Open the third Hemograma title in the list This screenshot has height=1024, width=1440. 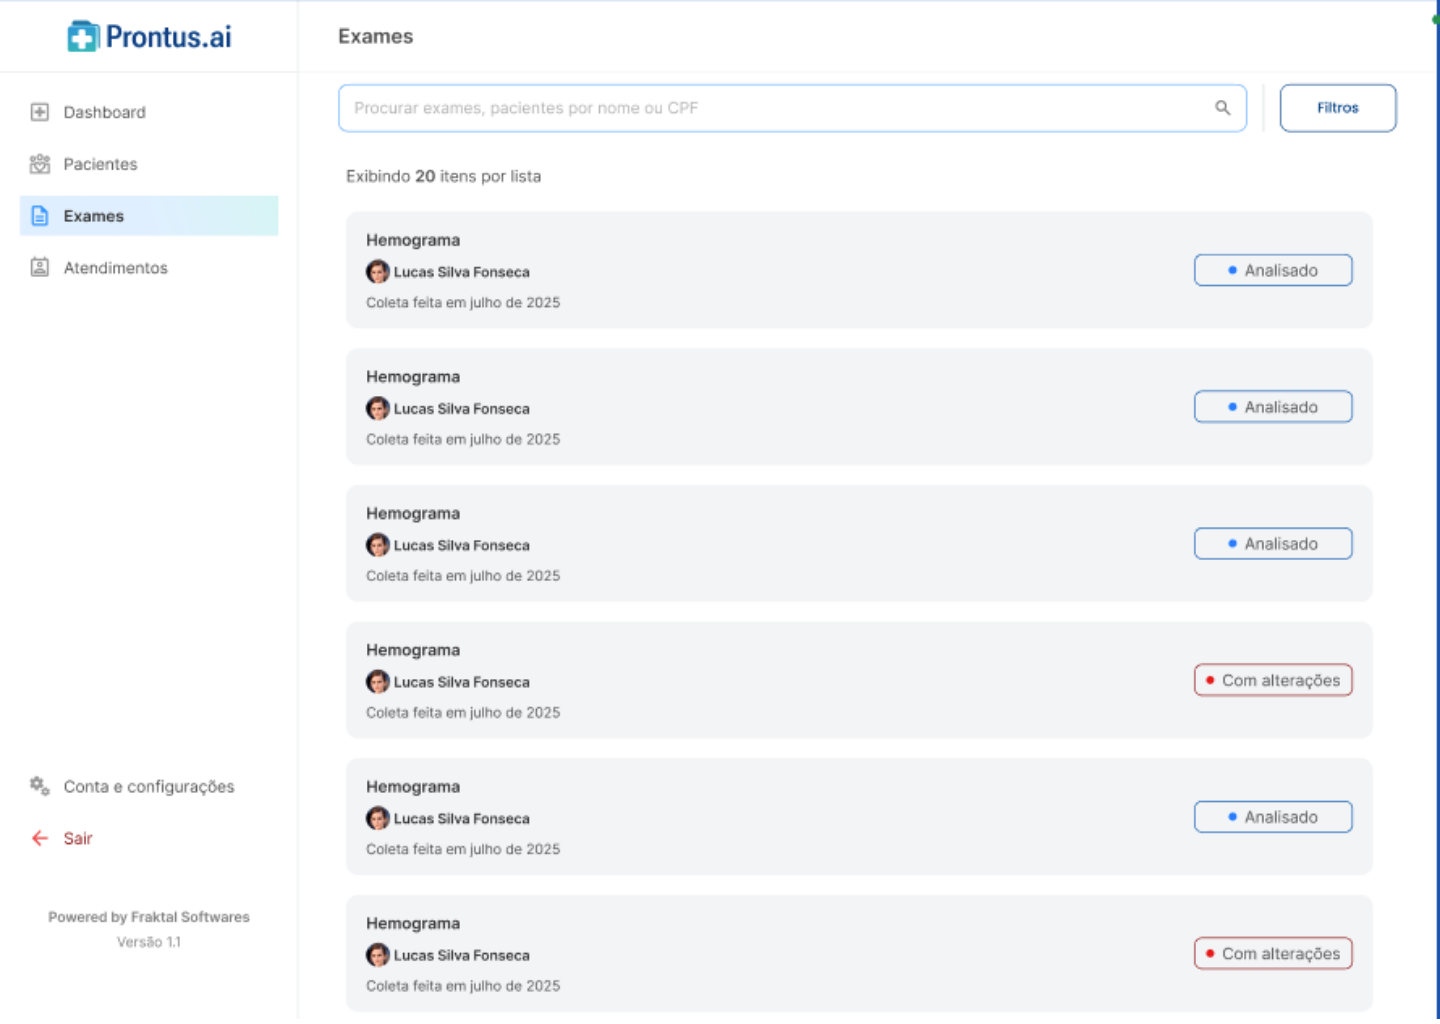click(413, 513)
